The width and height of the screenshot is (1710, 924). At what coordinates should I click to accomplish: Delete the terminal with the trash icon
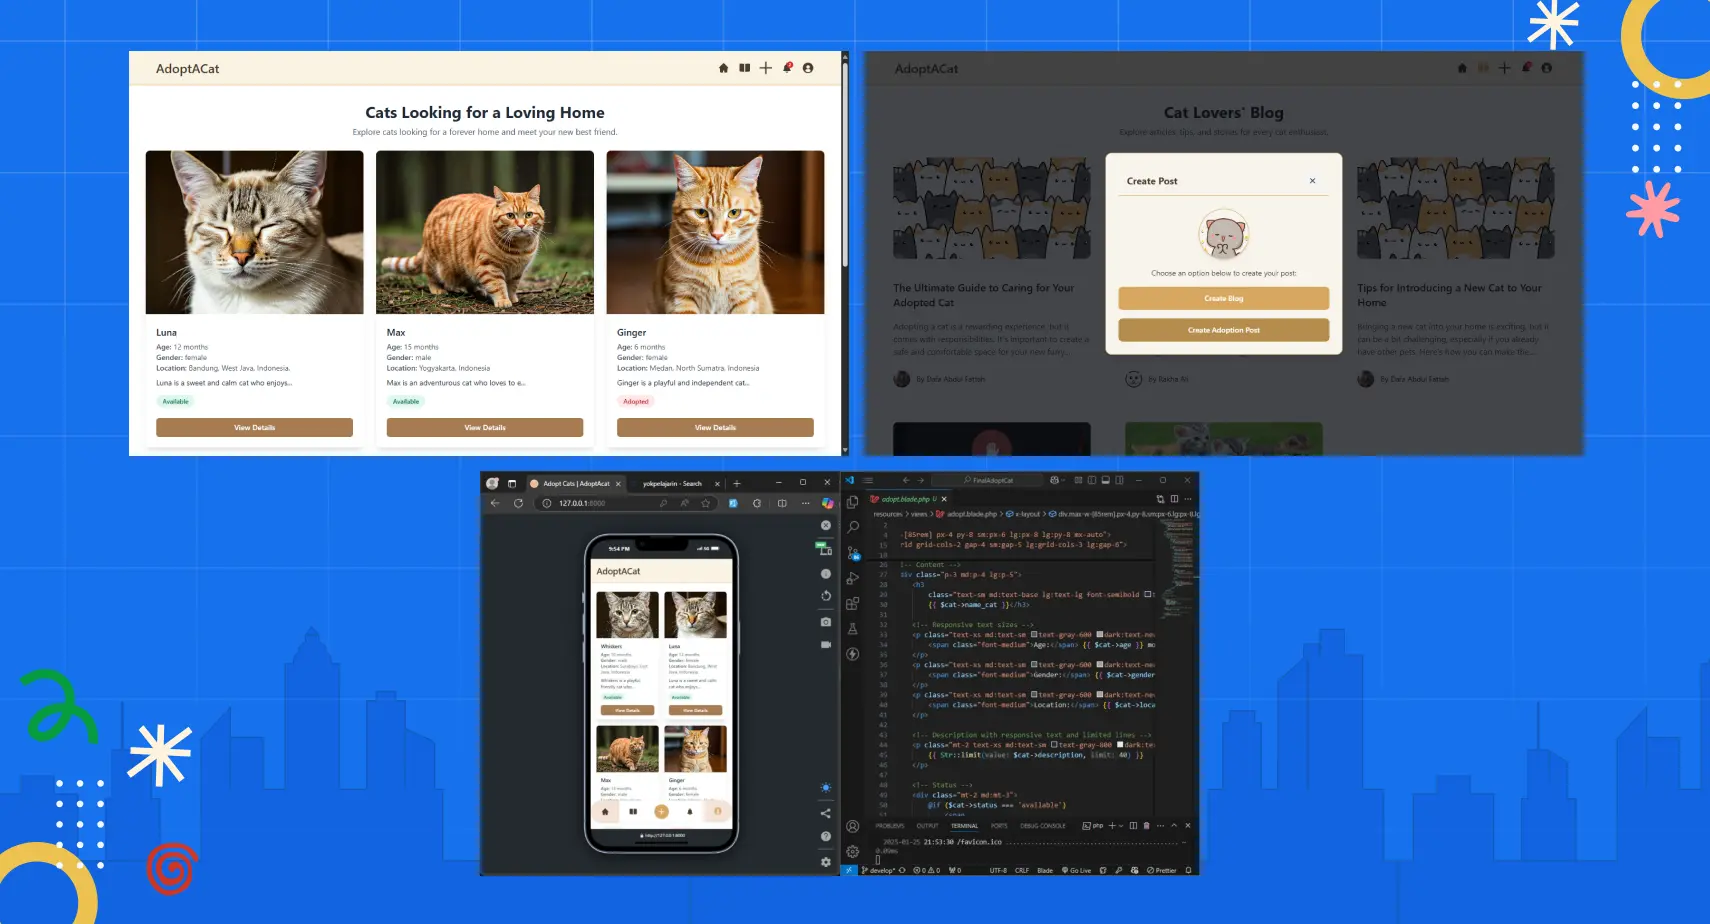(1146, 826)
